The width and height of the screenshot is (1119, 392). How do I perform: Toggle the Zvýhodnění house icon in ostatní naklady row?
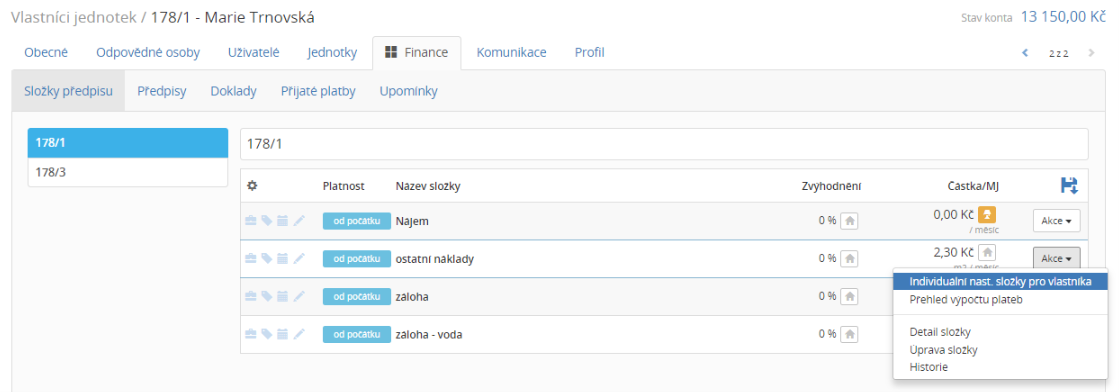point(849,258)
